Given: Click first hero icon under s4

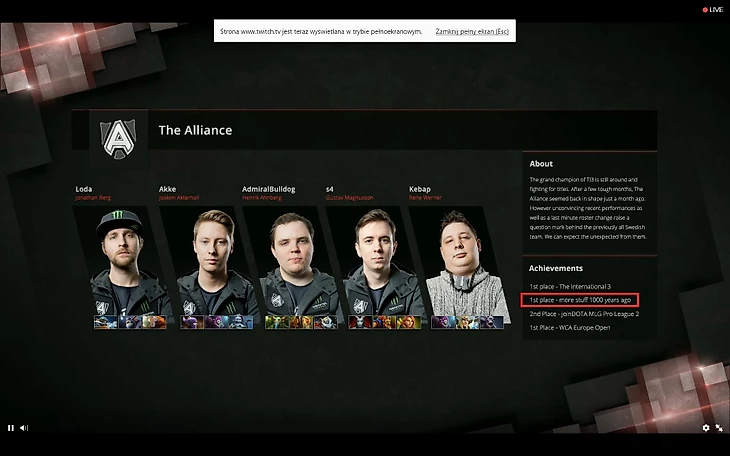Looking at the screenshot, I should click(x=360, y=322).
